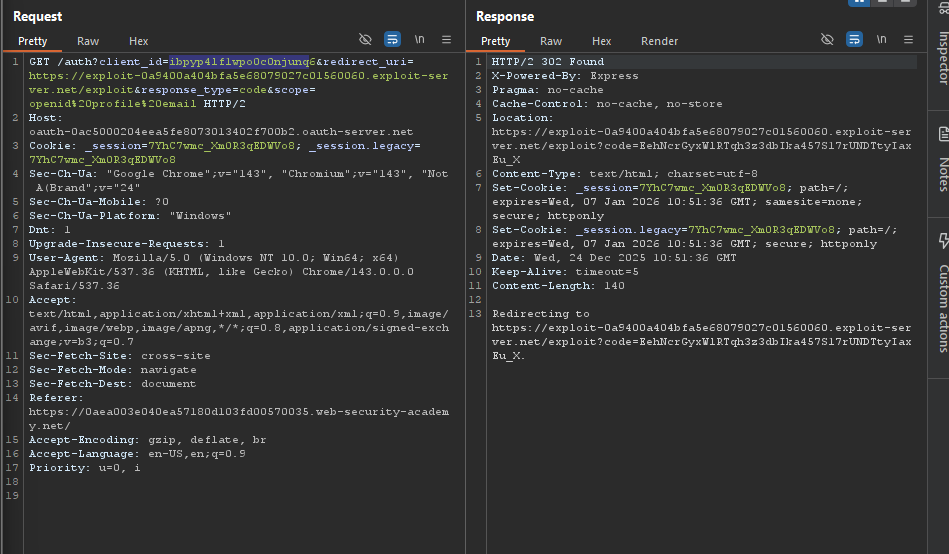Click the Response panel title

point(505,16)
